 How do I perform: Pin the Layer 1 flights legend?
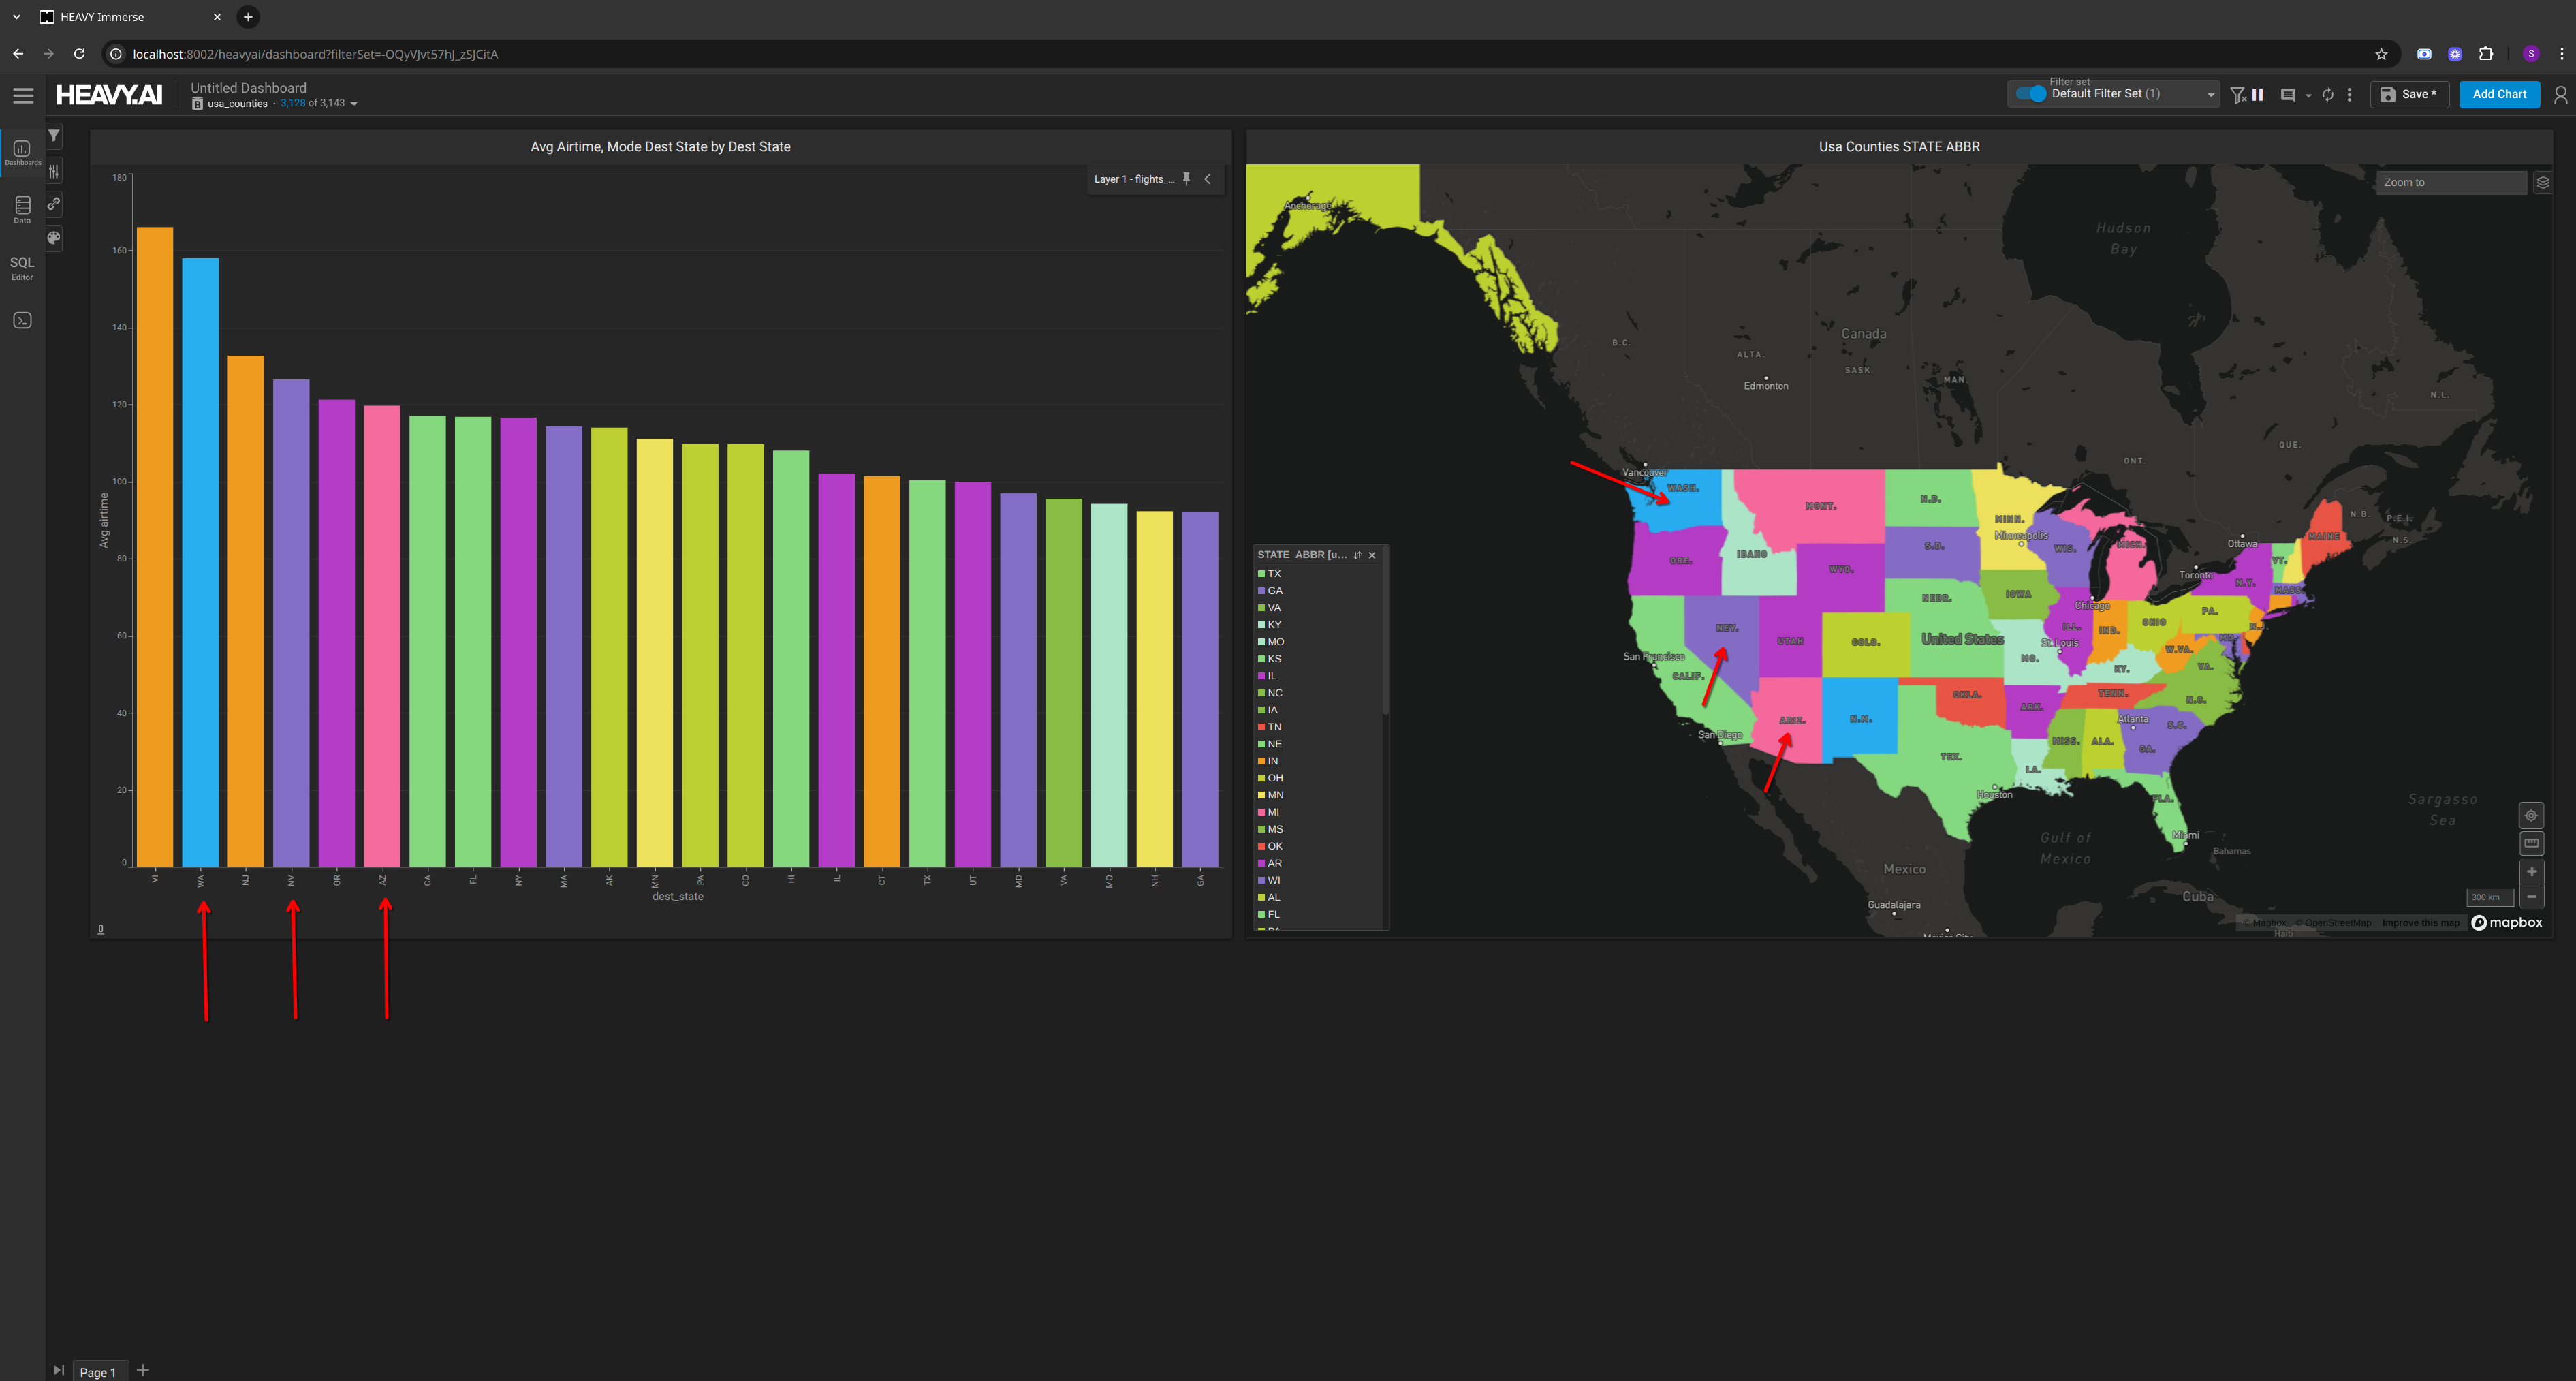click(1187, 179)
